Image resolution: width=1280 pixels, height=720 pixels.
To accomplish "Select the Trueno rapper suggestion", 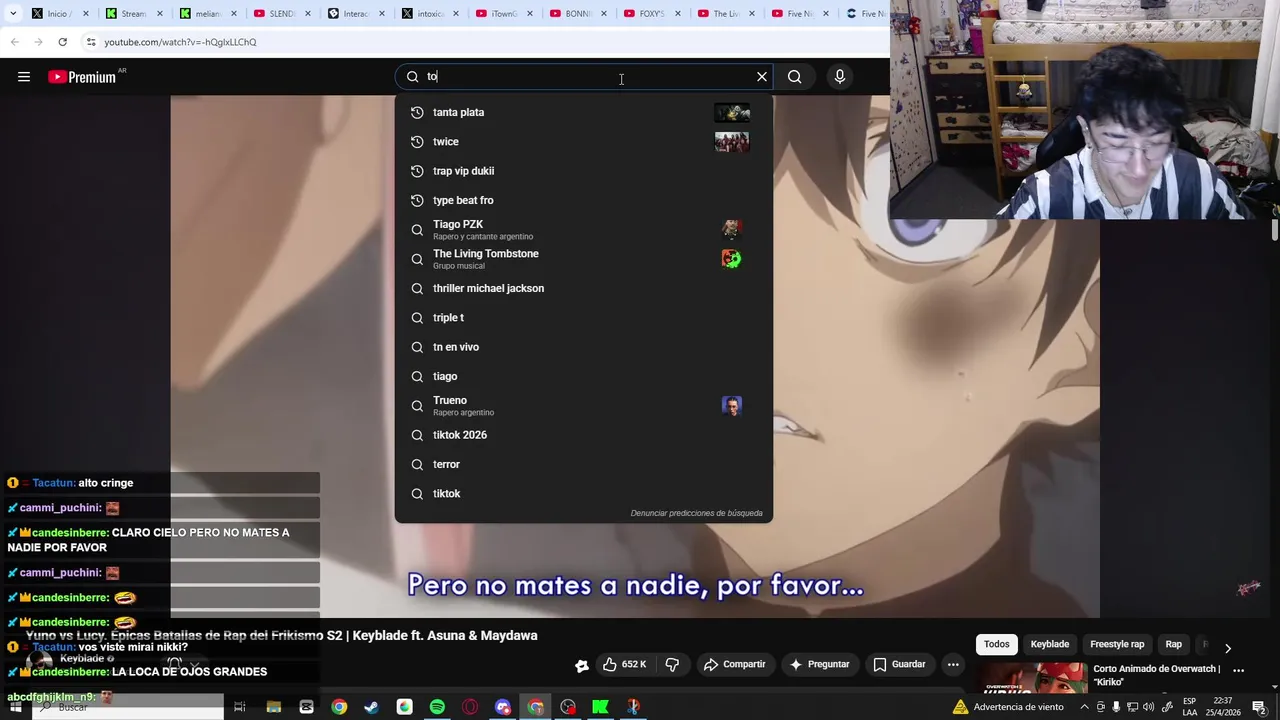I will [x=583, y=405].
